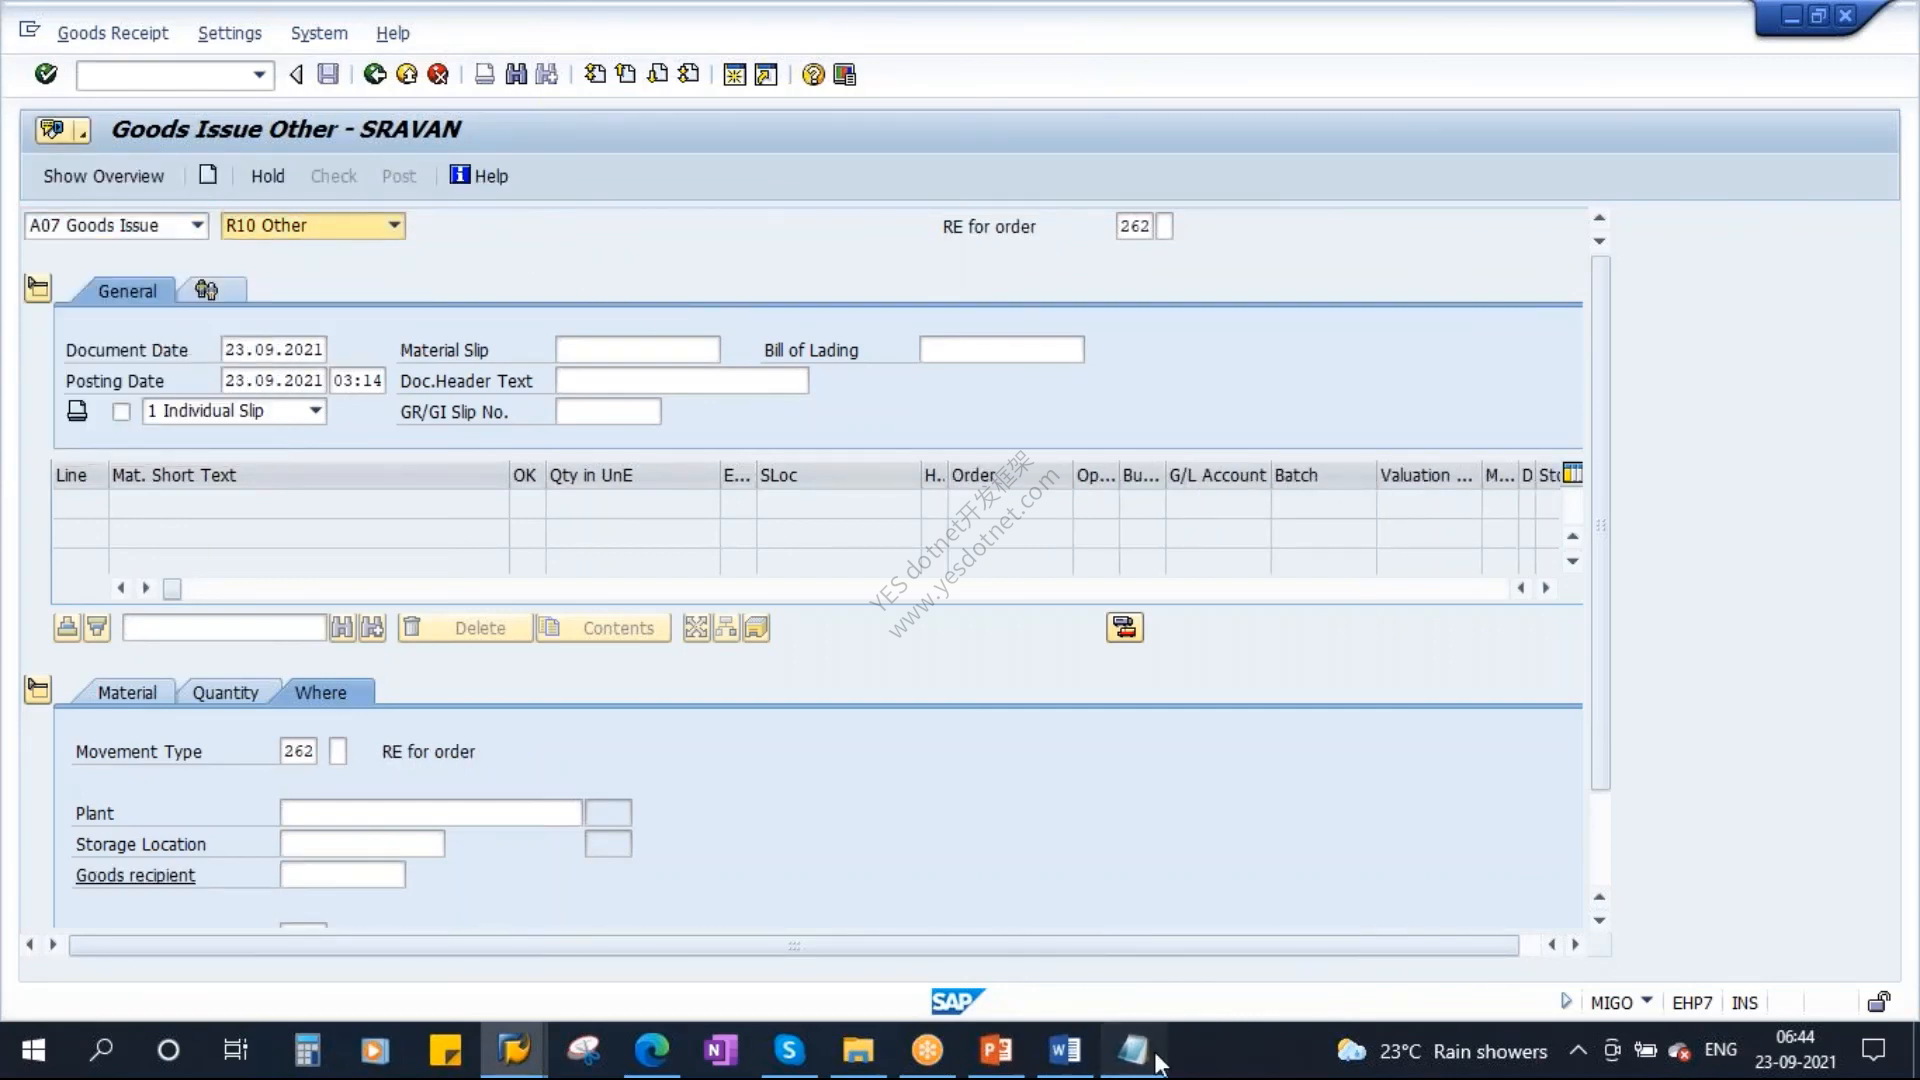Expand the command field dropdown arrow
1920x1080 pixels.
(x=259, y=75)
